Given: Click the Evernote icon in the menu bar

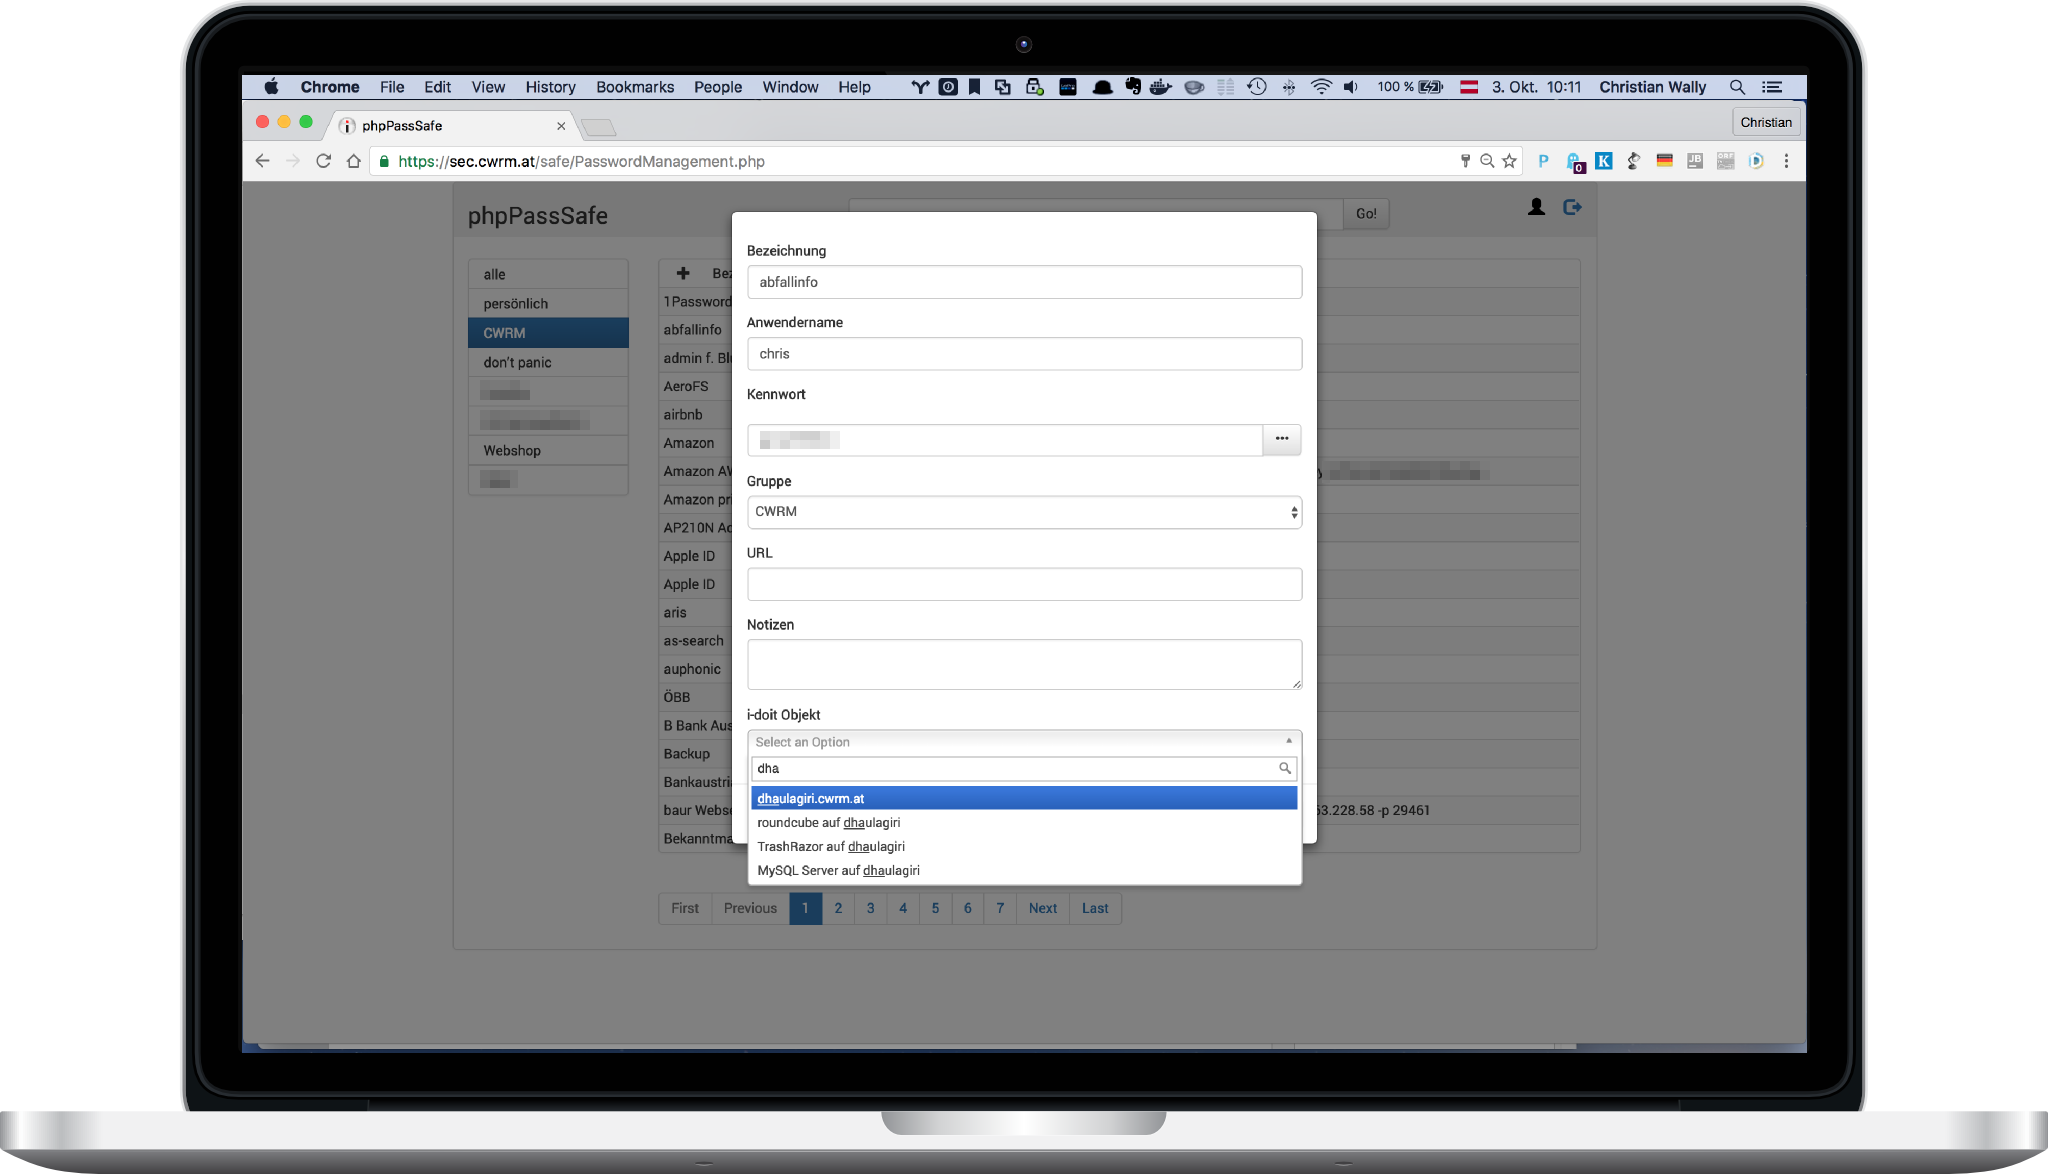Looking at the screenshot, I should (1133, 87).
